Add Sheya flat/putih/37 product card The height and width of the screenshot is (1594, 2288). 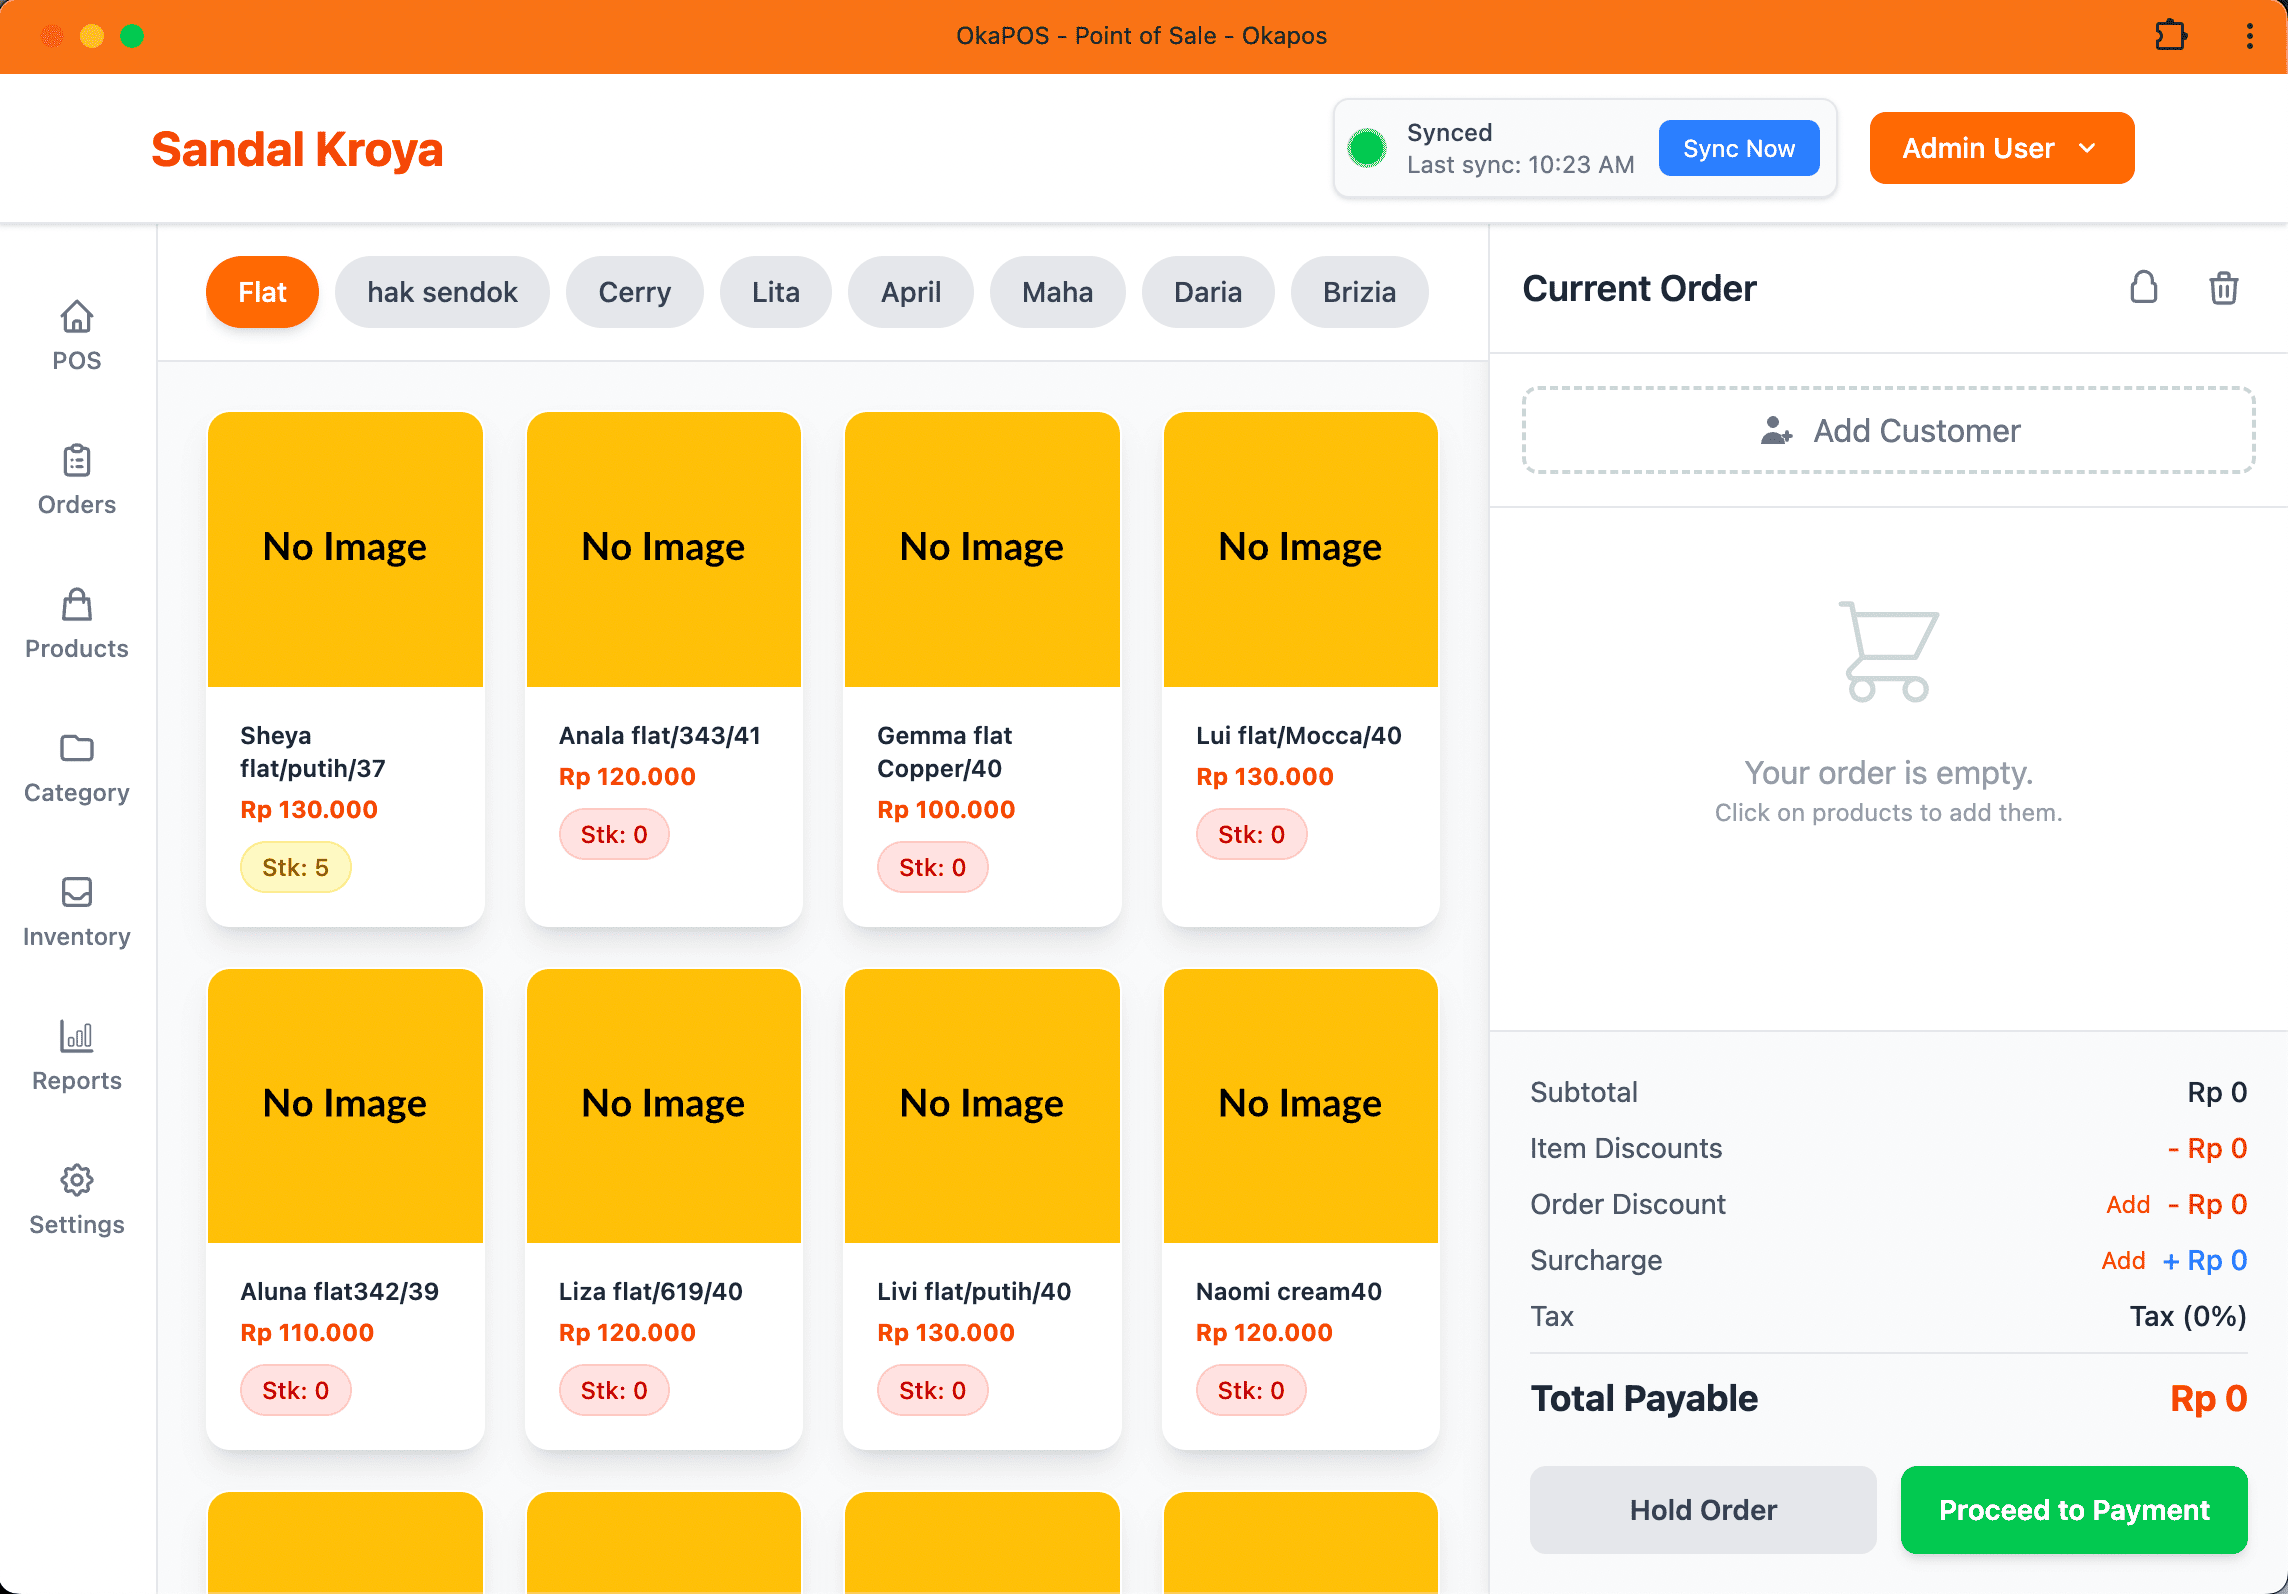coord(345,668)
